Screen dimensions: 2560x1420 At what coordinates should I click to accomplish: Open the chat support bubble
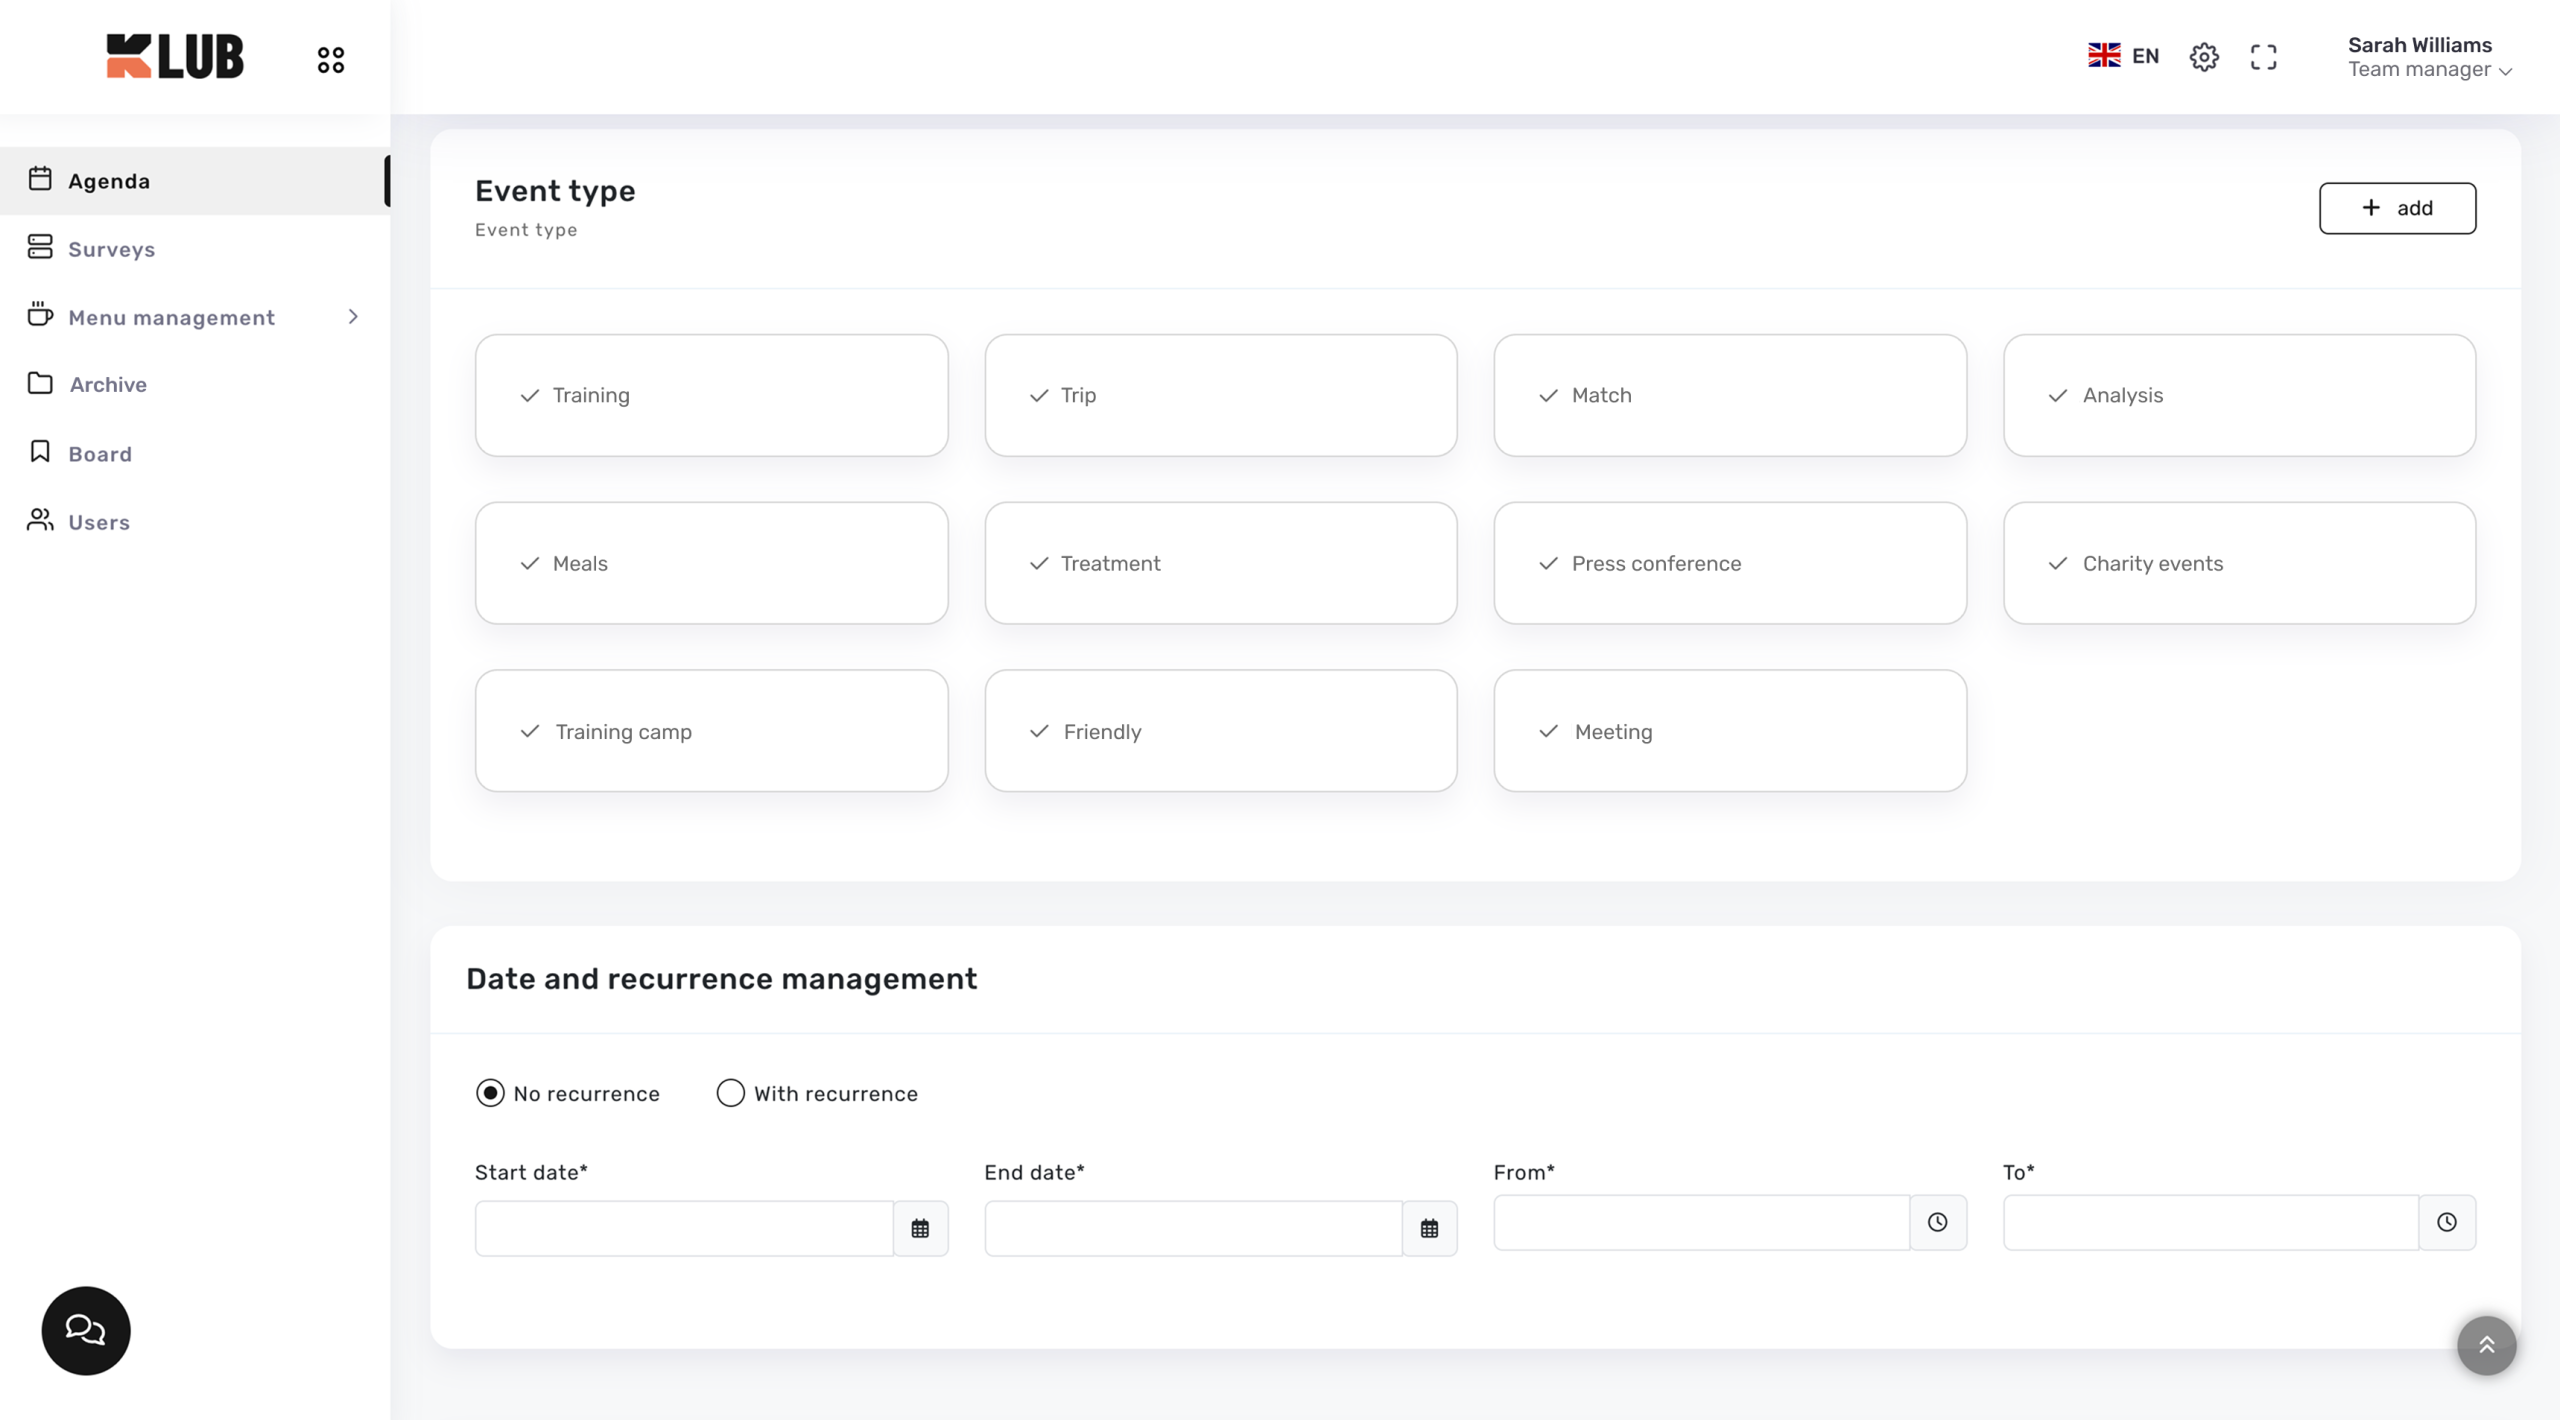[86, 1330]
